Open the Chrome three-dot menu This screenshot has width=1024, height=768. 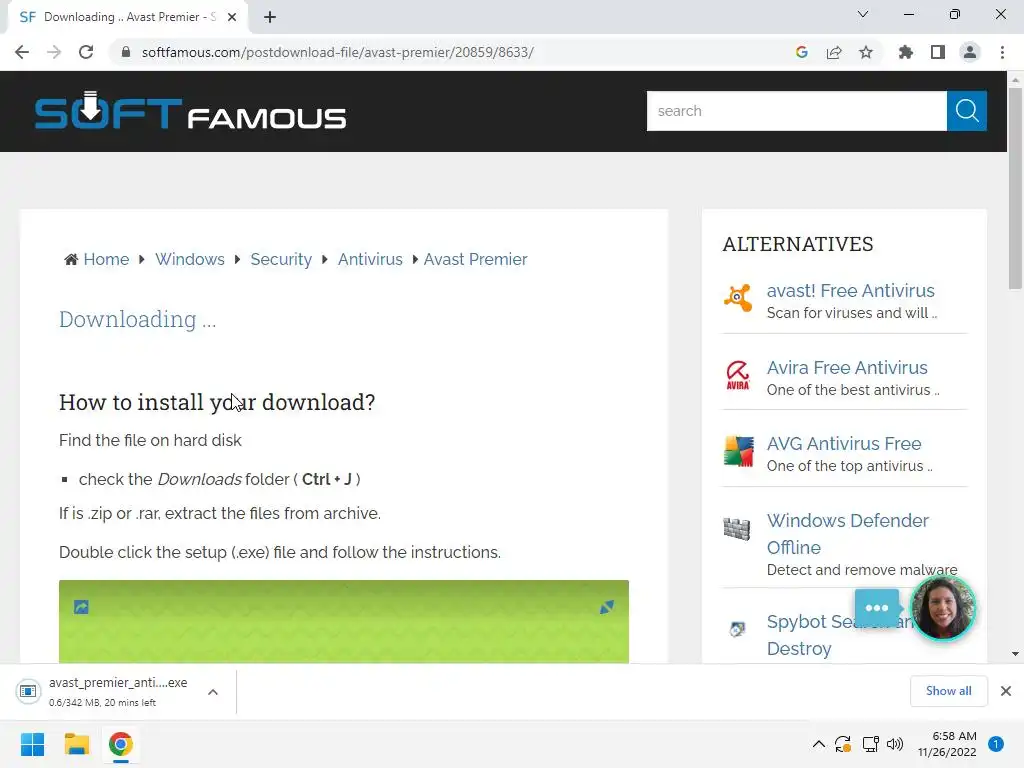[x=1002, y=52]
